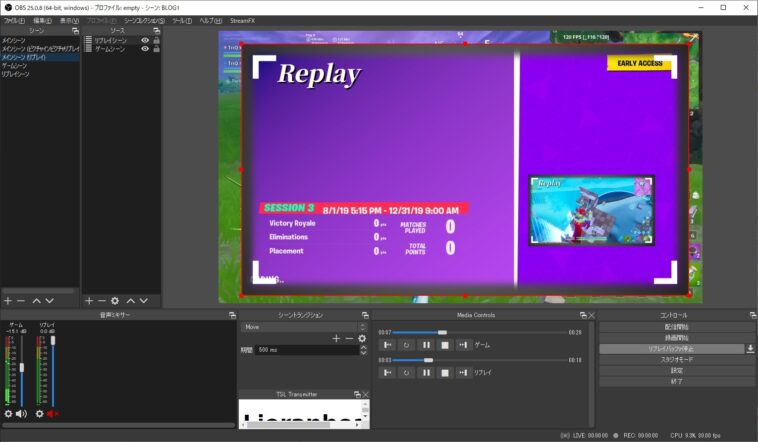Select the ゲームシーン scene in scenes list

tap(40, 66)
